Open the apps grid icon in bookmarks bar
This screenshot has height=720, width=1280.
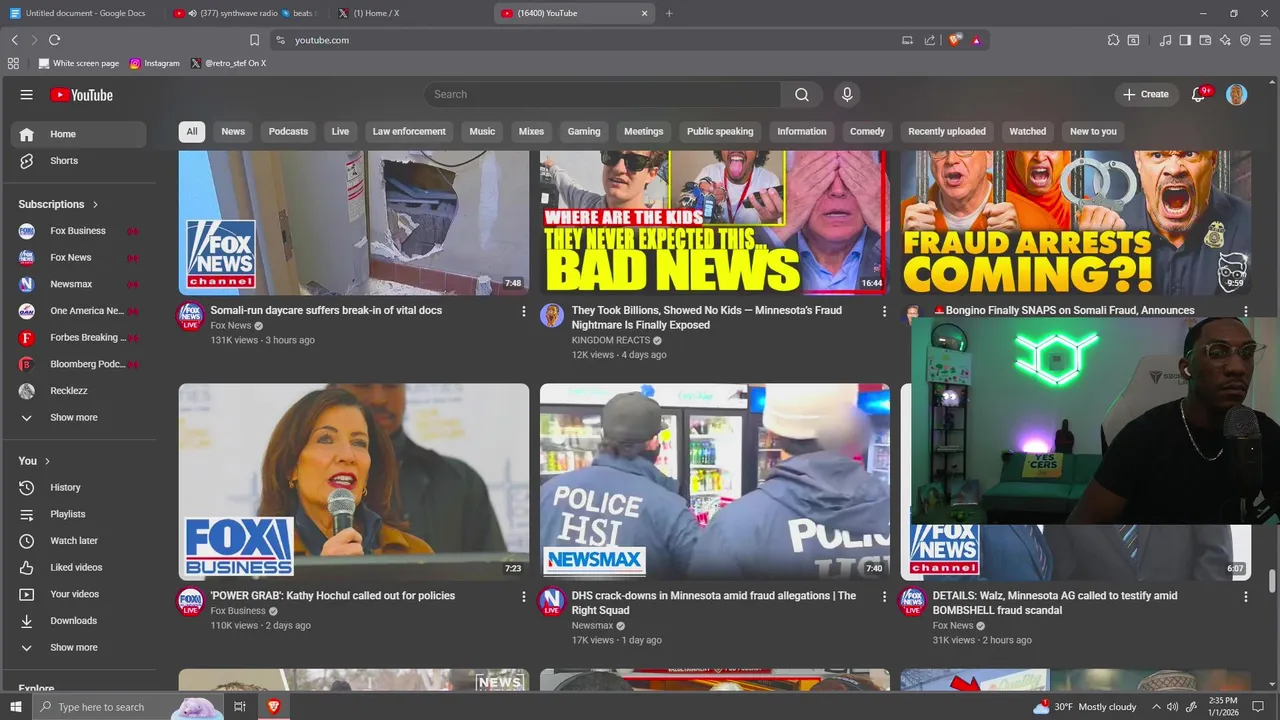coord(13,63)
